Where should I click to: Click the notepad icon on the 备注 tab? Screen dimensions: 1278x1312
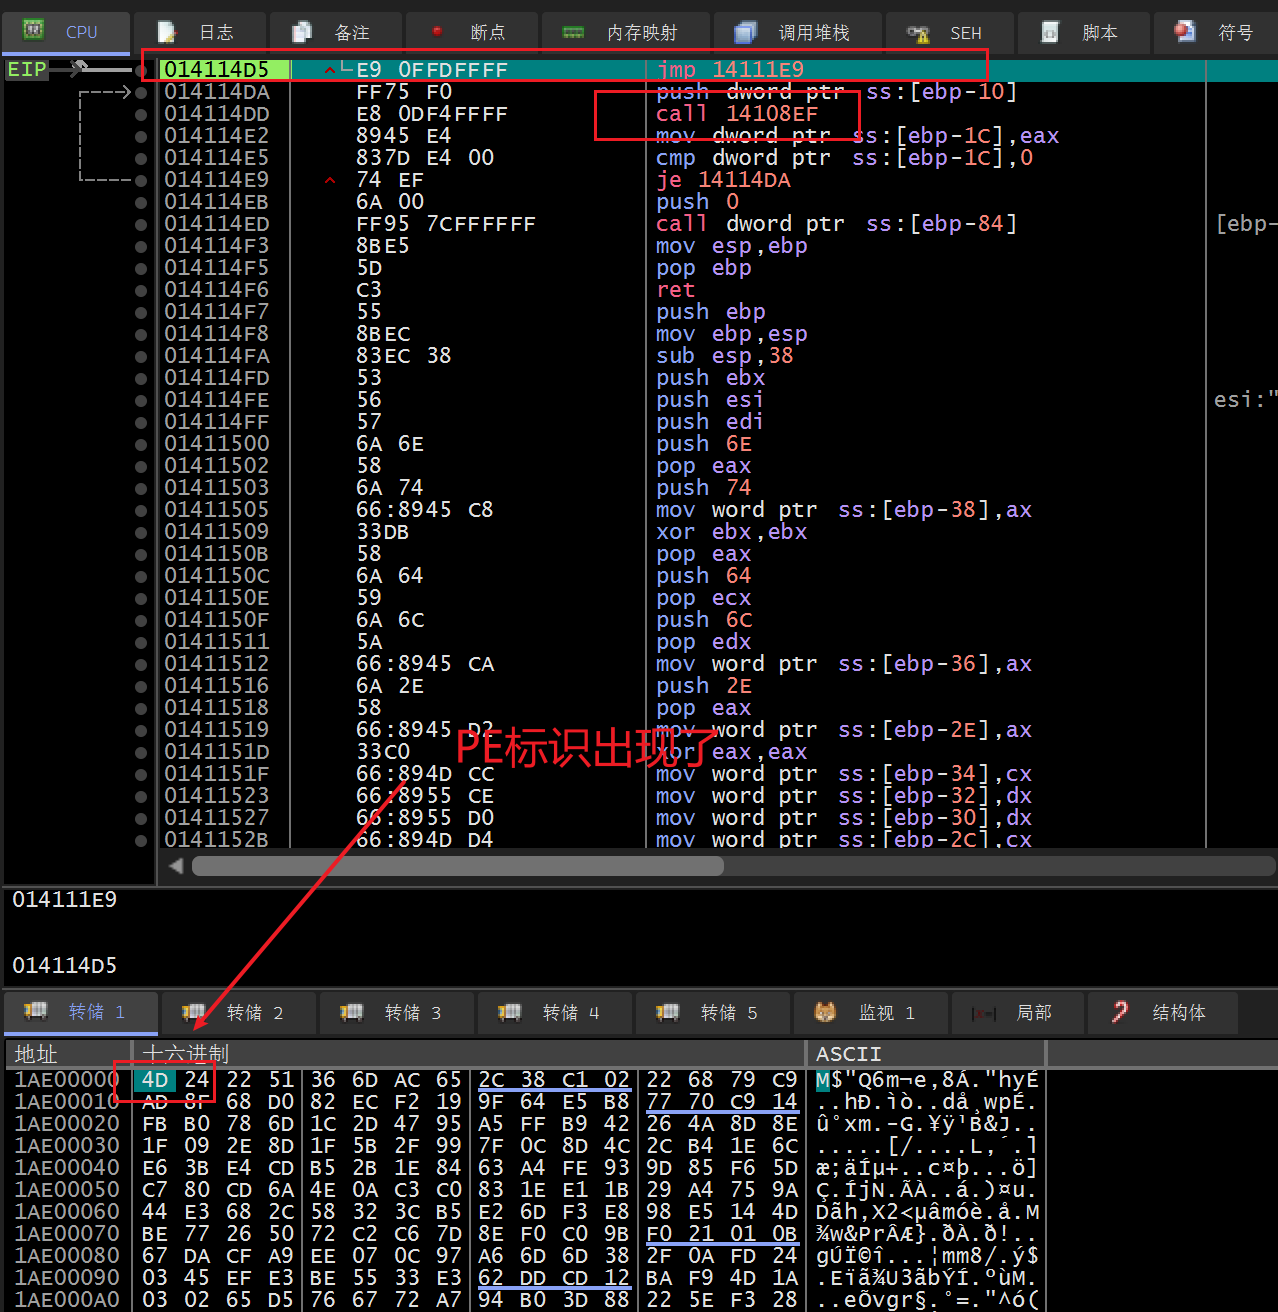point(301,32)
